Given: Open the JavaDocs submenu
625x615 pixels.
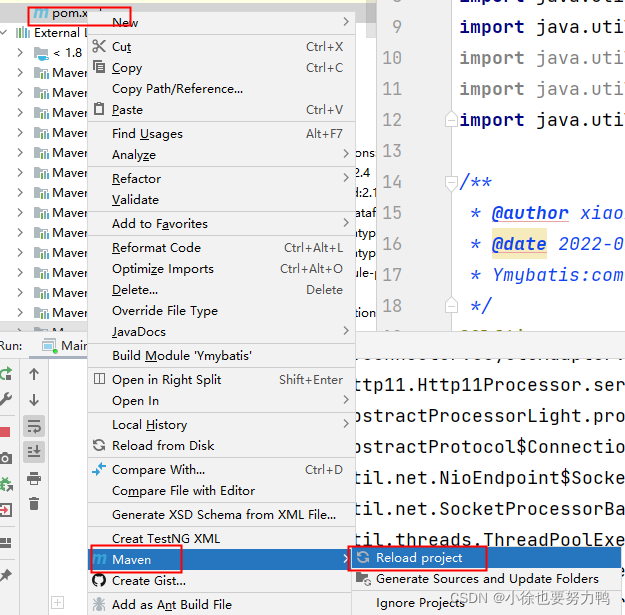Looking at the screenshot, I should click(221, 331).
